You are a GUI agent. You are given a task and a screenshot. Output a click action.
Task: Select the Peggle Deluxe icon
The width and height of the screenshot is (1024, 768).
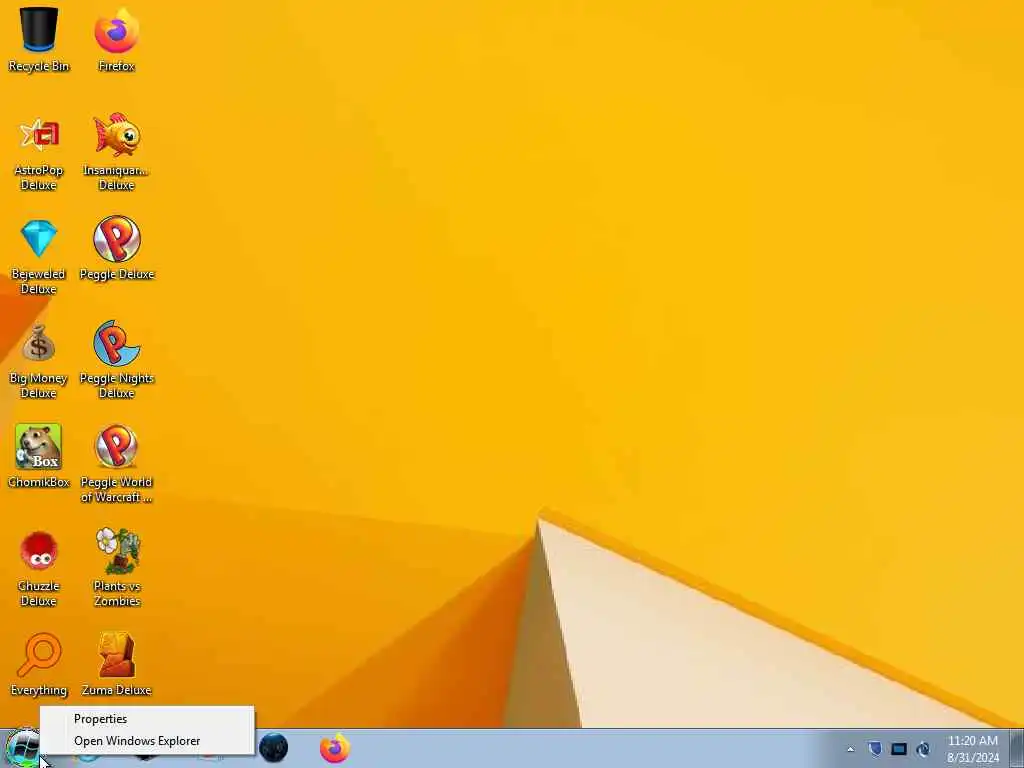[116, 239]
